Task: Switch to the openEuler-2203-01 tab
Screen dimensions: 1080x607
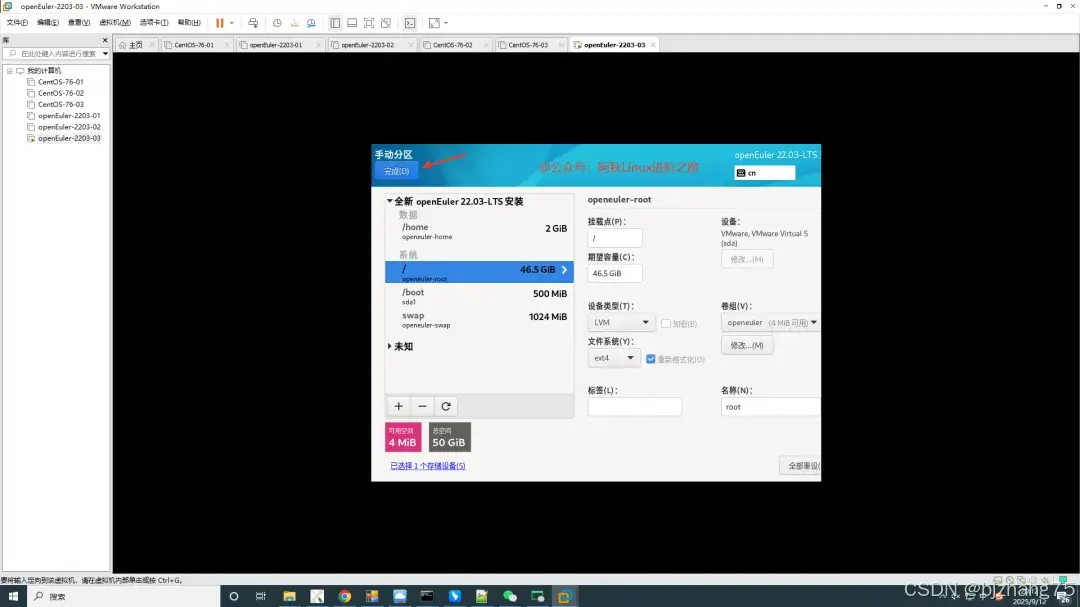Action: click(276, 45)
